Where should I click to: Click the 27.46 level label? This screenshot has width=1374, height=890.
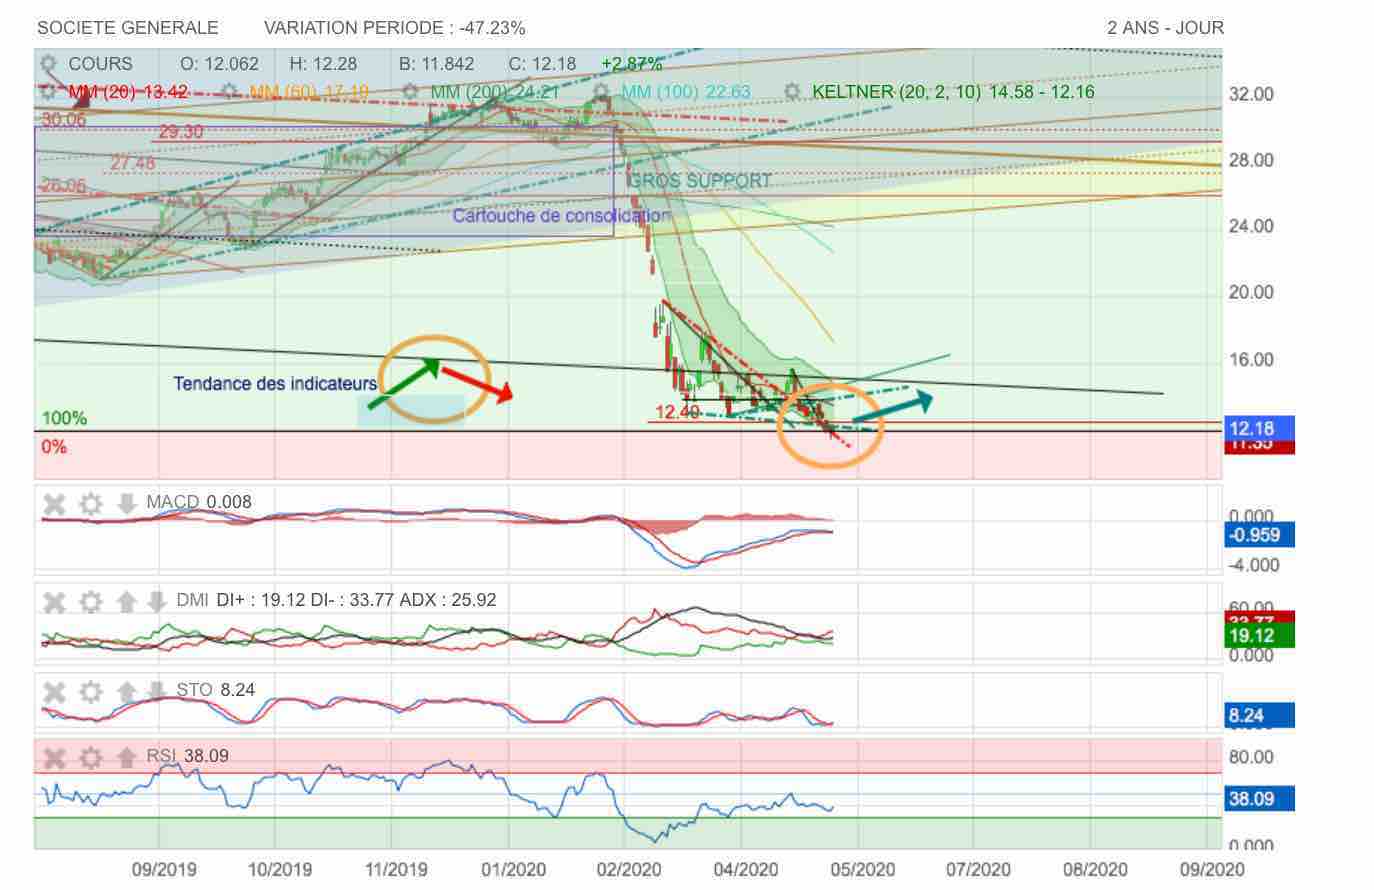tap(133, 163)
